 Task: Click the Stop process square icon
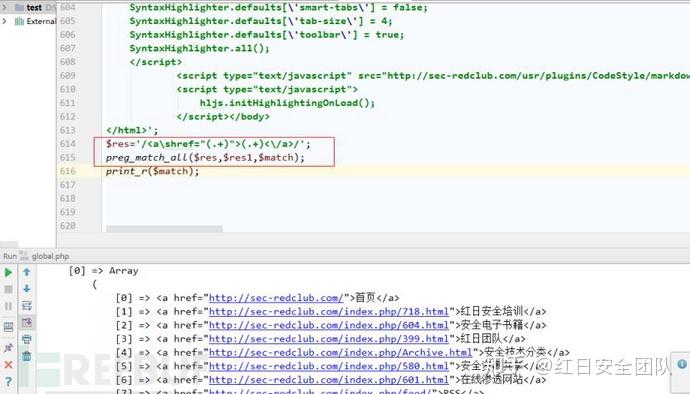click(8, 289)
